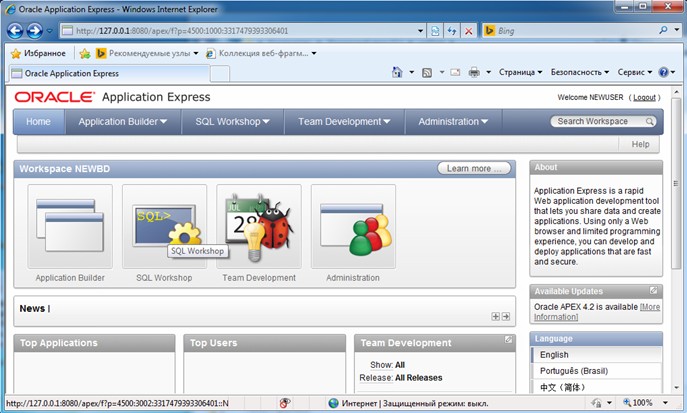Click the Stop loading red X icon
The width and height of the screenshot is (687, 413).
(469, 31)
